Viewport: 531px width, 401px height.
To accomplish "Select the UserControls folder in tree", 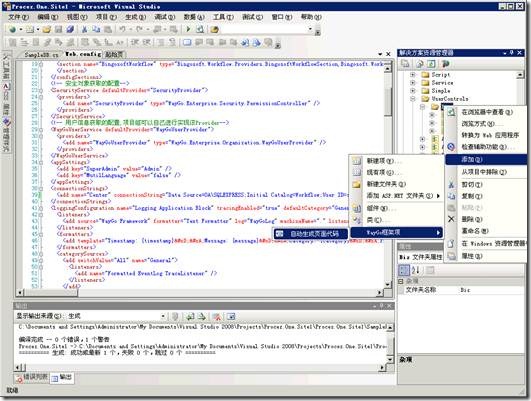I will click(x=450, y=99).
